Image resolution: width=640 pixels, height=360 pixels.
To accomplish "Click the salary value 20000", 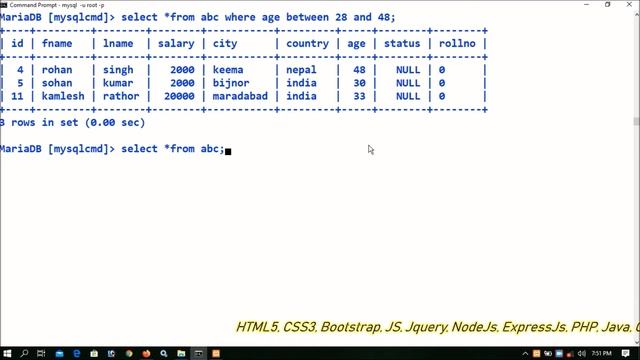I will click(x=179, y=96).
